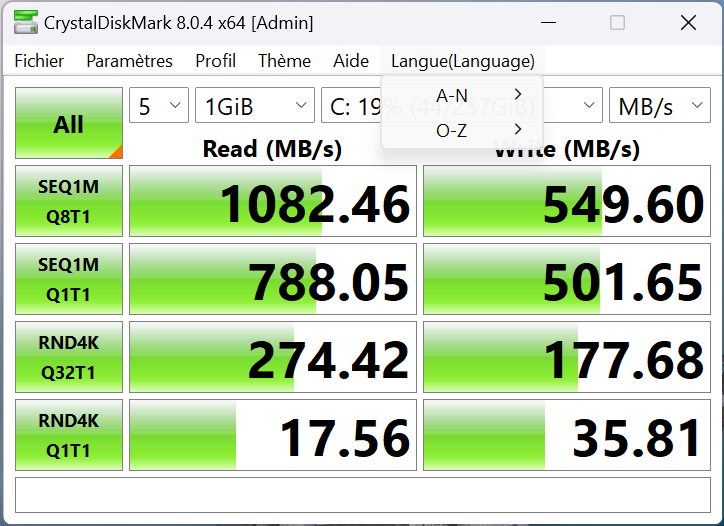Image resolution: width=724 pixels, height=526 pixels.
Task: Click the 177.68 write result
Action: (567, 357)
